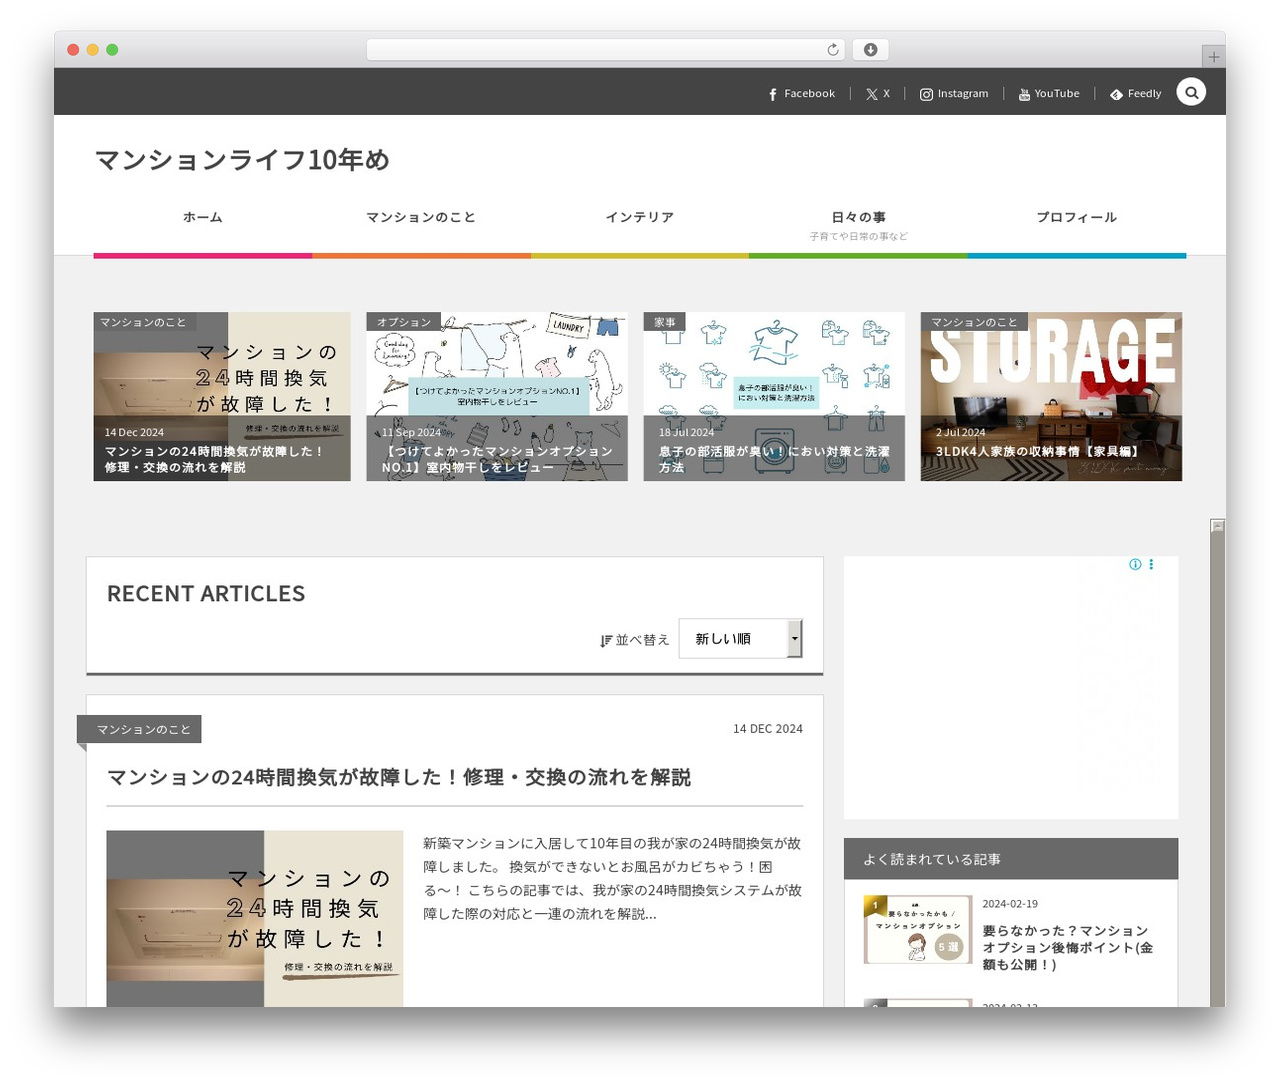Click the 並べ替え sort icon label
Viewport: 1280px width, 1084px height.
(634, 640)
